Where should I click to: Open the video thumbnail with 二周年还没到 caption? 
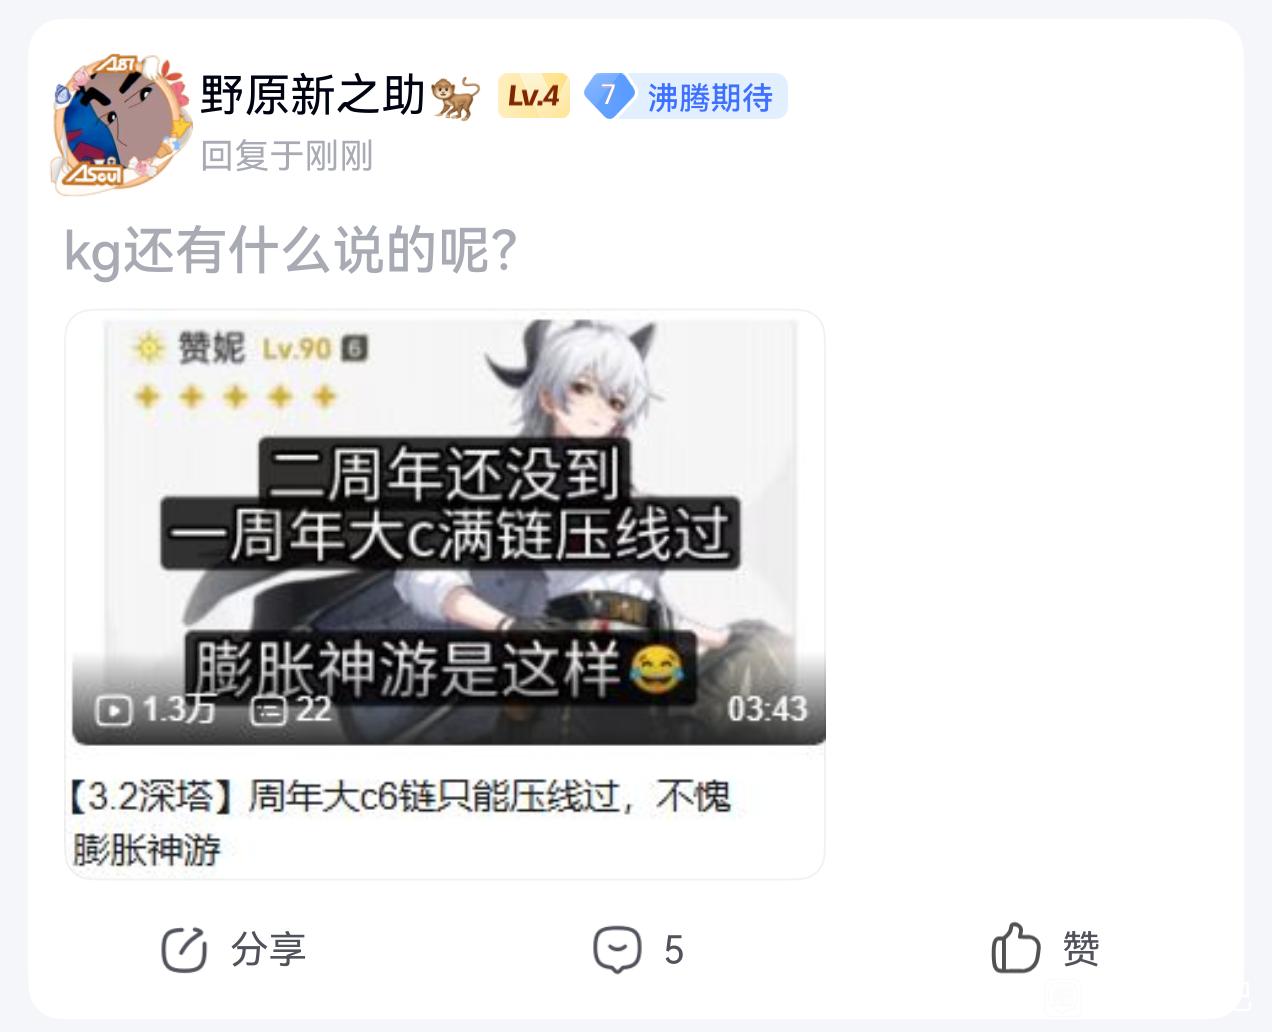tap(448, 531)
